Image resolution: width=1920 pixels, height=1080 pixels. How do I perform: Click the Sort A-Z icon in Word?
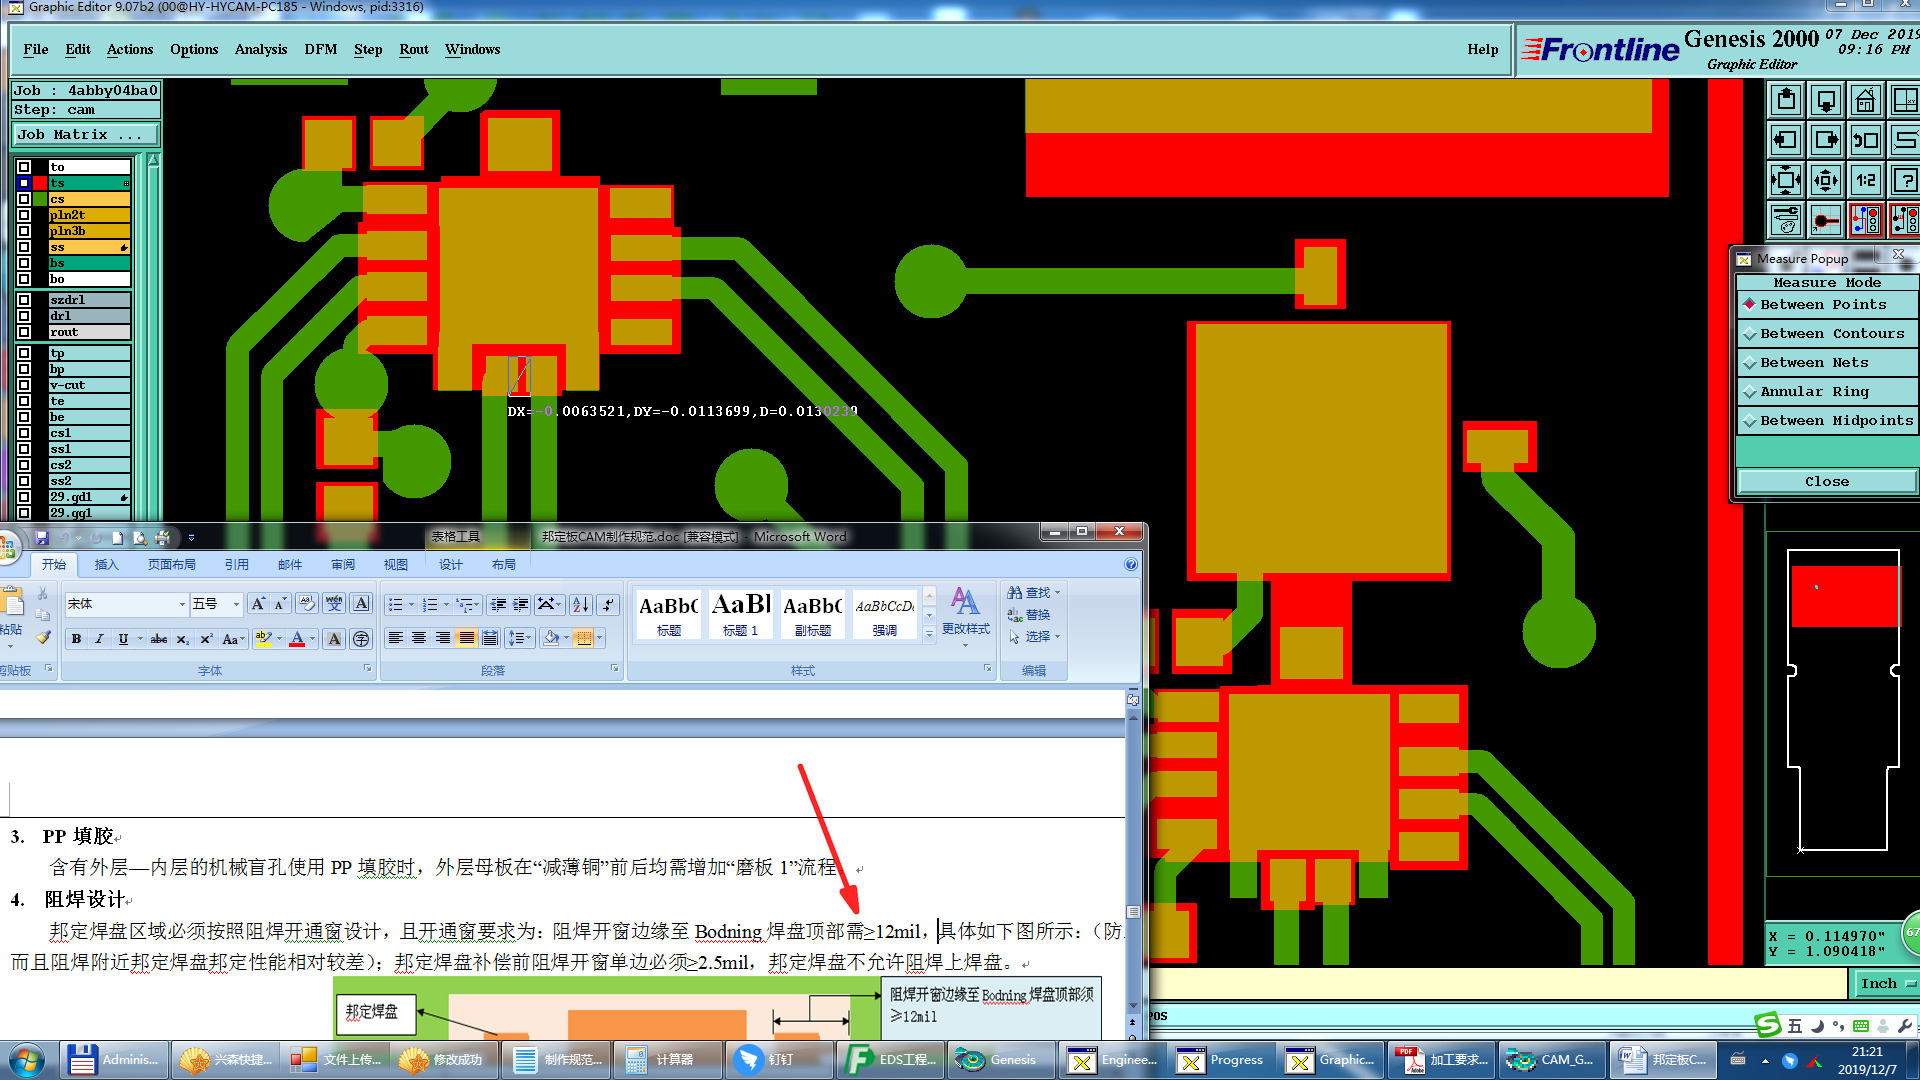(x=580, y=605)
